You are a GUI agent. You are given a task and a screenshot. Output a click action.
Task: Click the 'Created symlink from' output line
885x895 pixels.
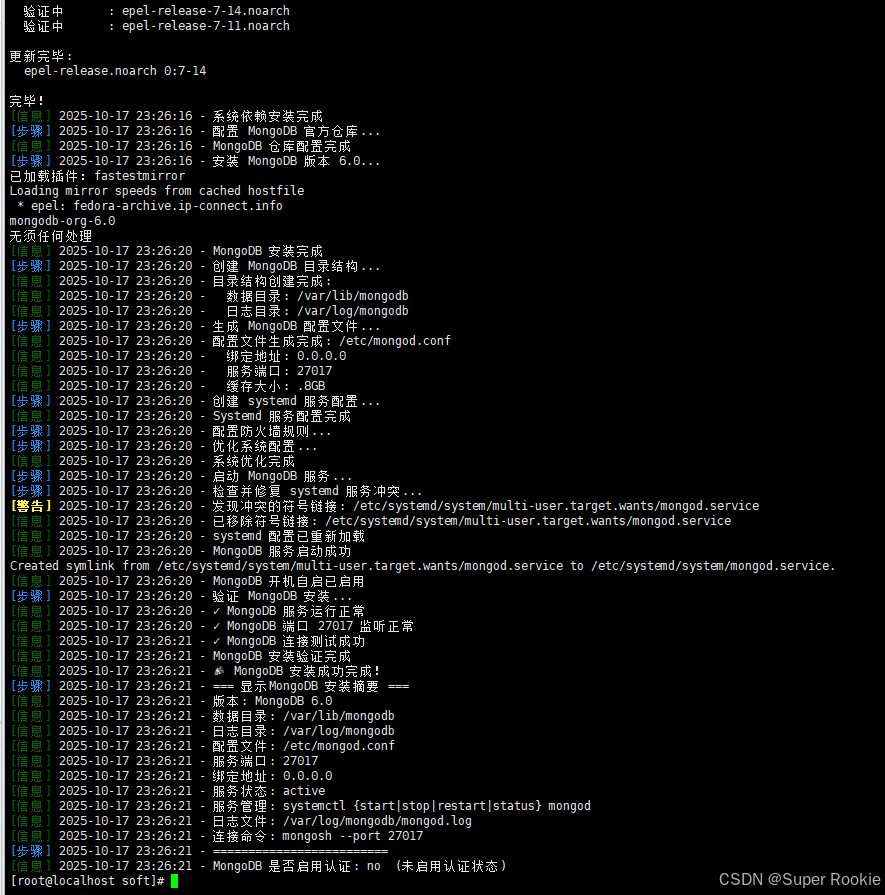[x=423, y=566]
